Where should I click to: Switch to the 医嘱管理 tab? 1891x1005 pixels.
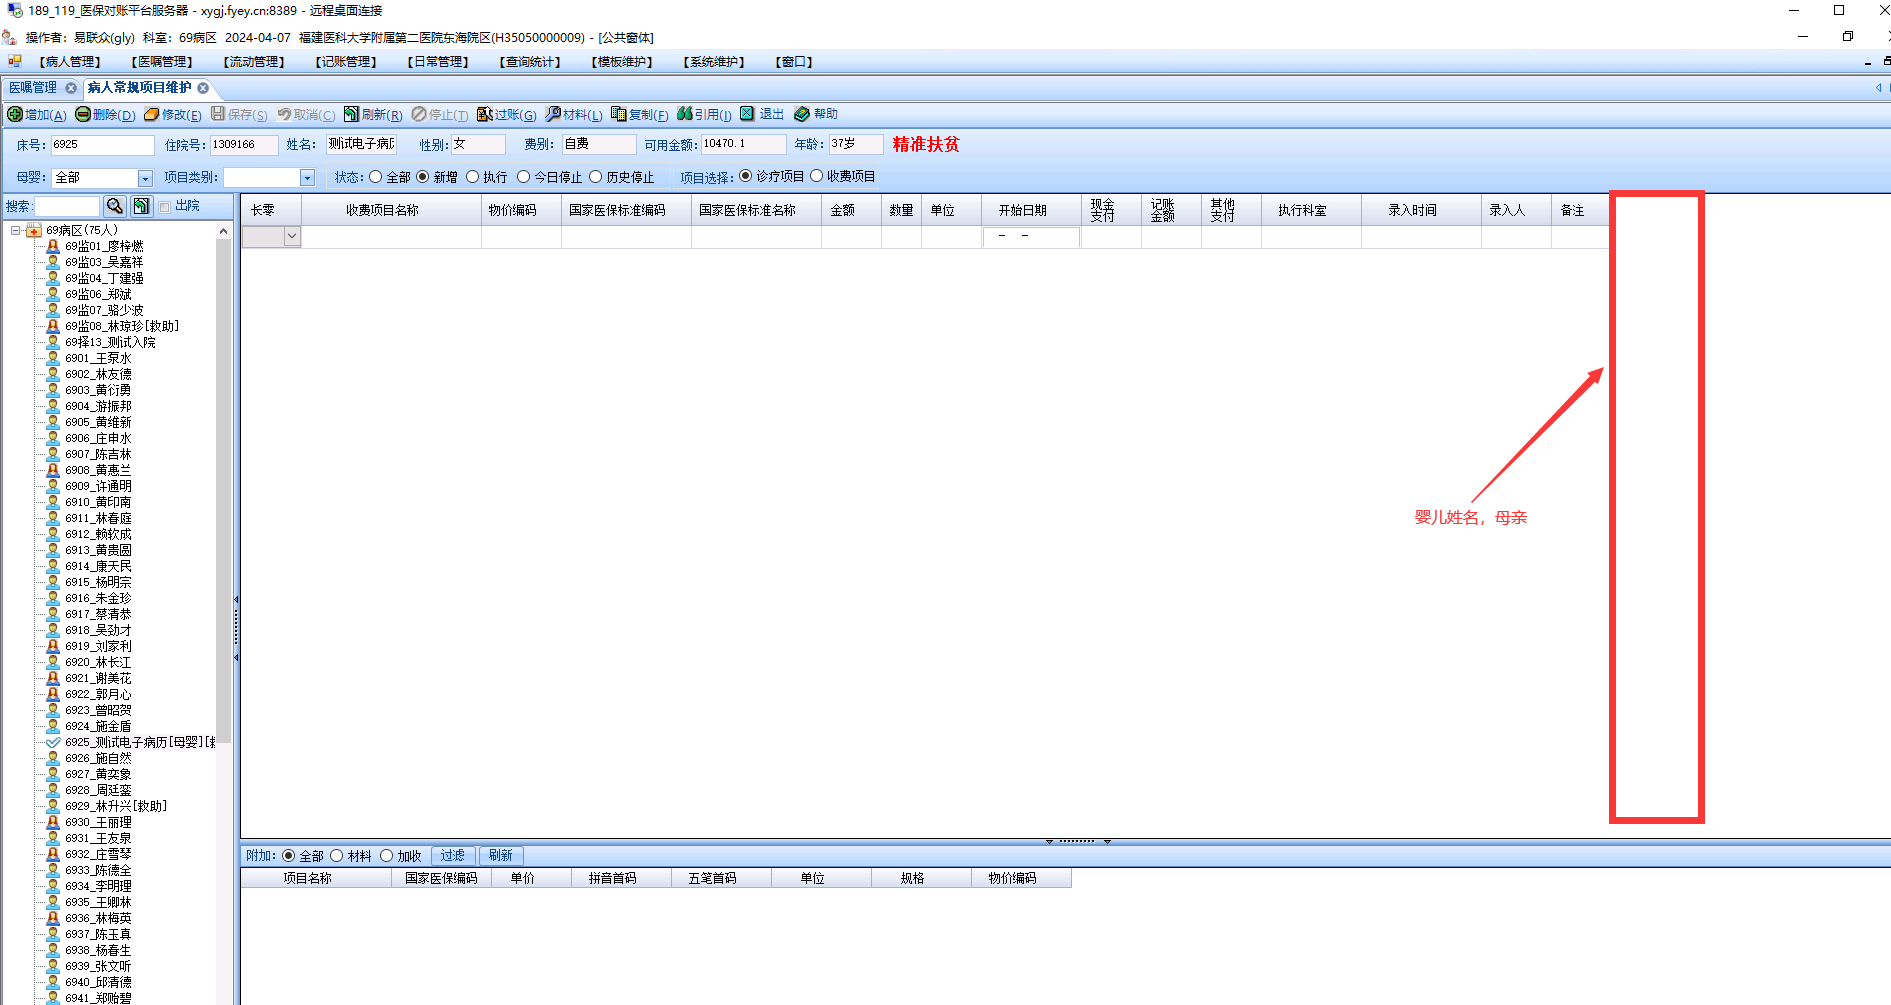click(33, 88)
